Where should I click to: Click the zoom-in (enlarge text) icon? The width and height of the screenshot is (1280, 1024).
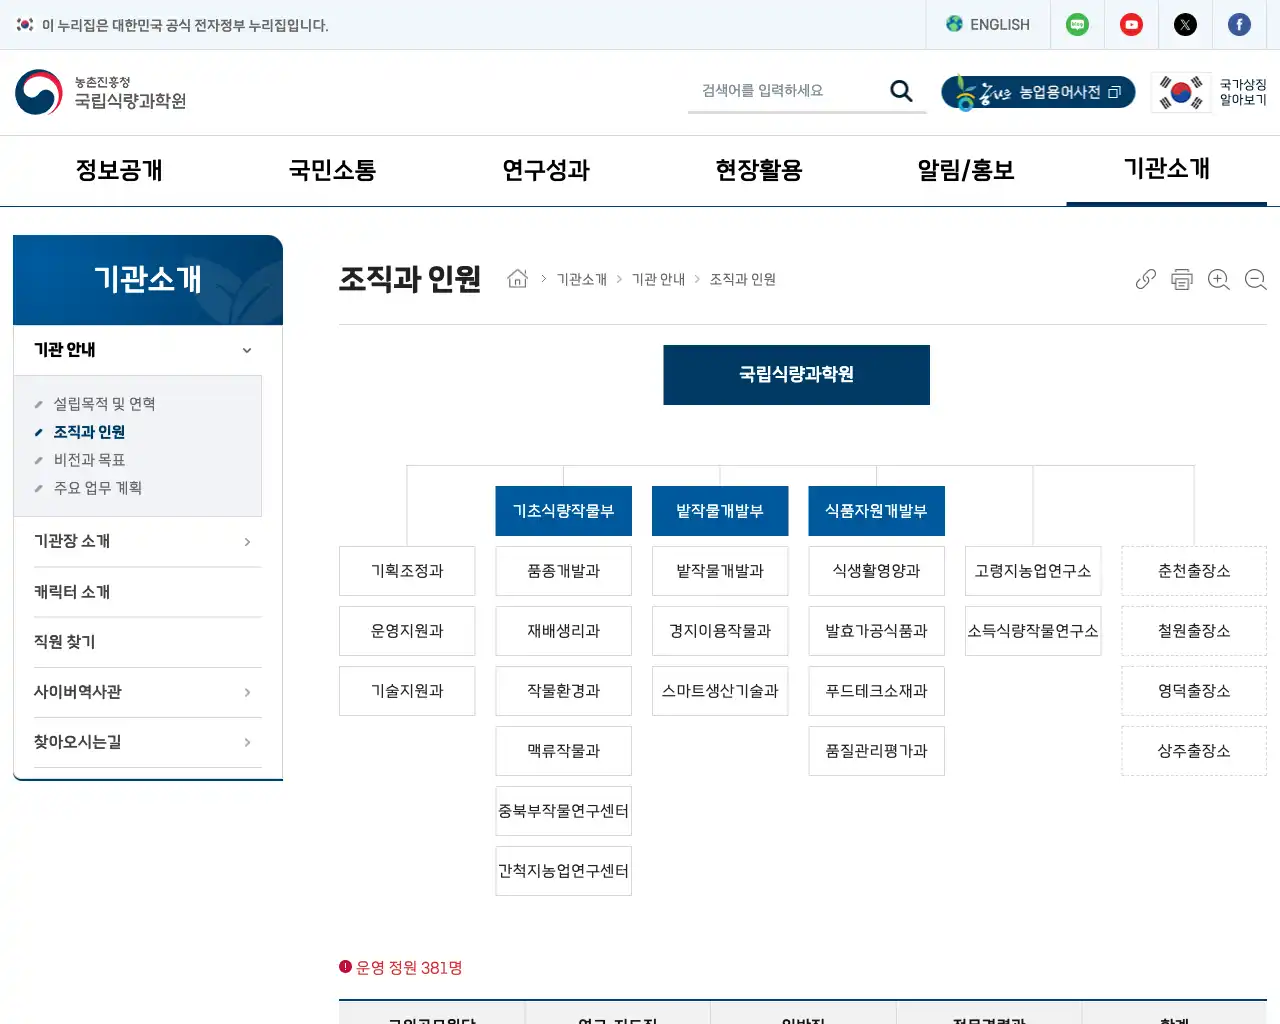point(1218,280)
